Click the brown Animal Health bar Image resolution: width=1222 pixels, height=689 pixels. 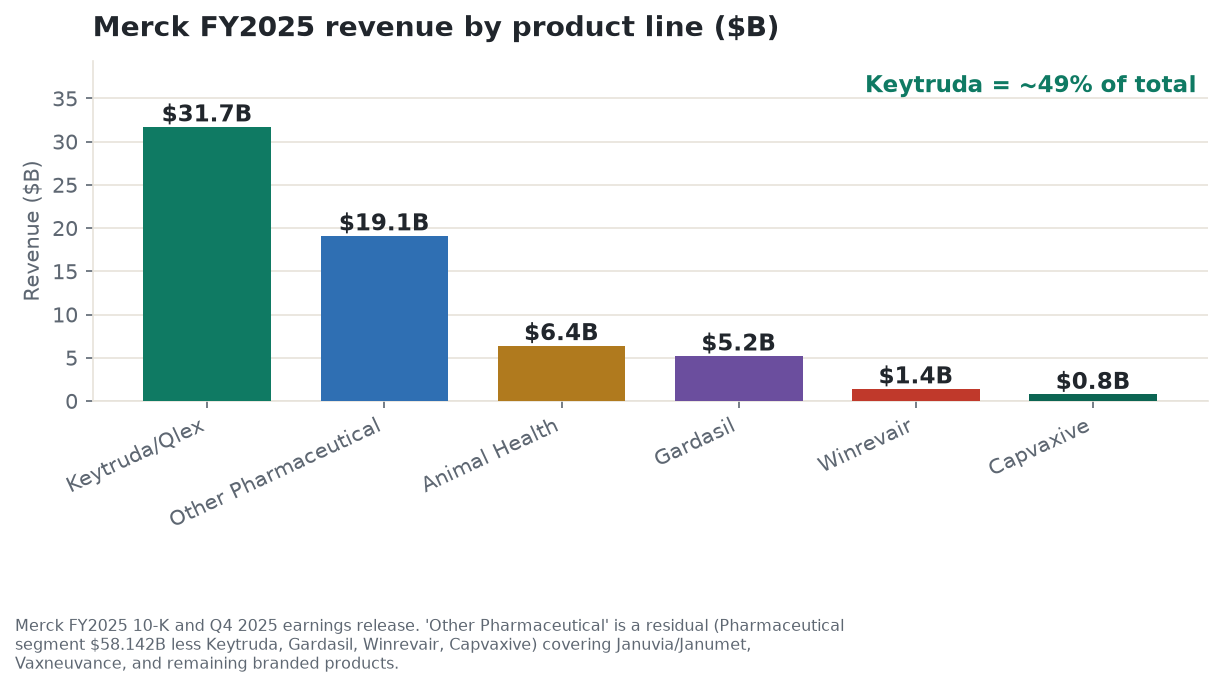(x=561, y=373)
